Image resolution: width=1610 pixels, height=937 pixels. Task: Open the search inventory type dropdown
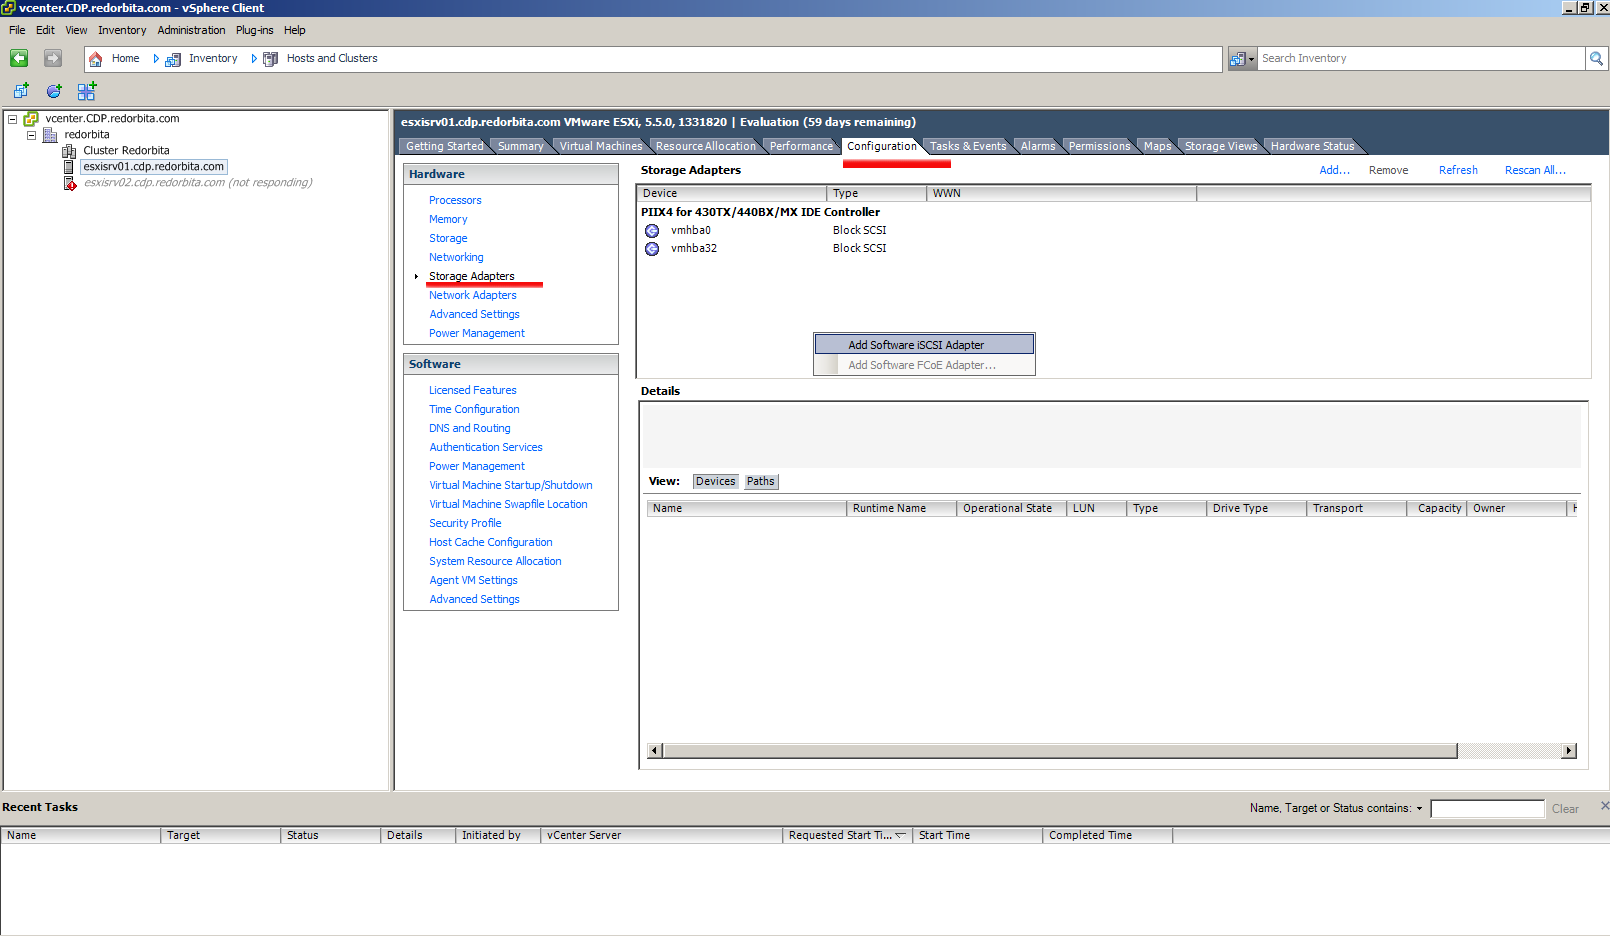[1241, 59]
